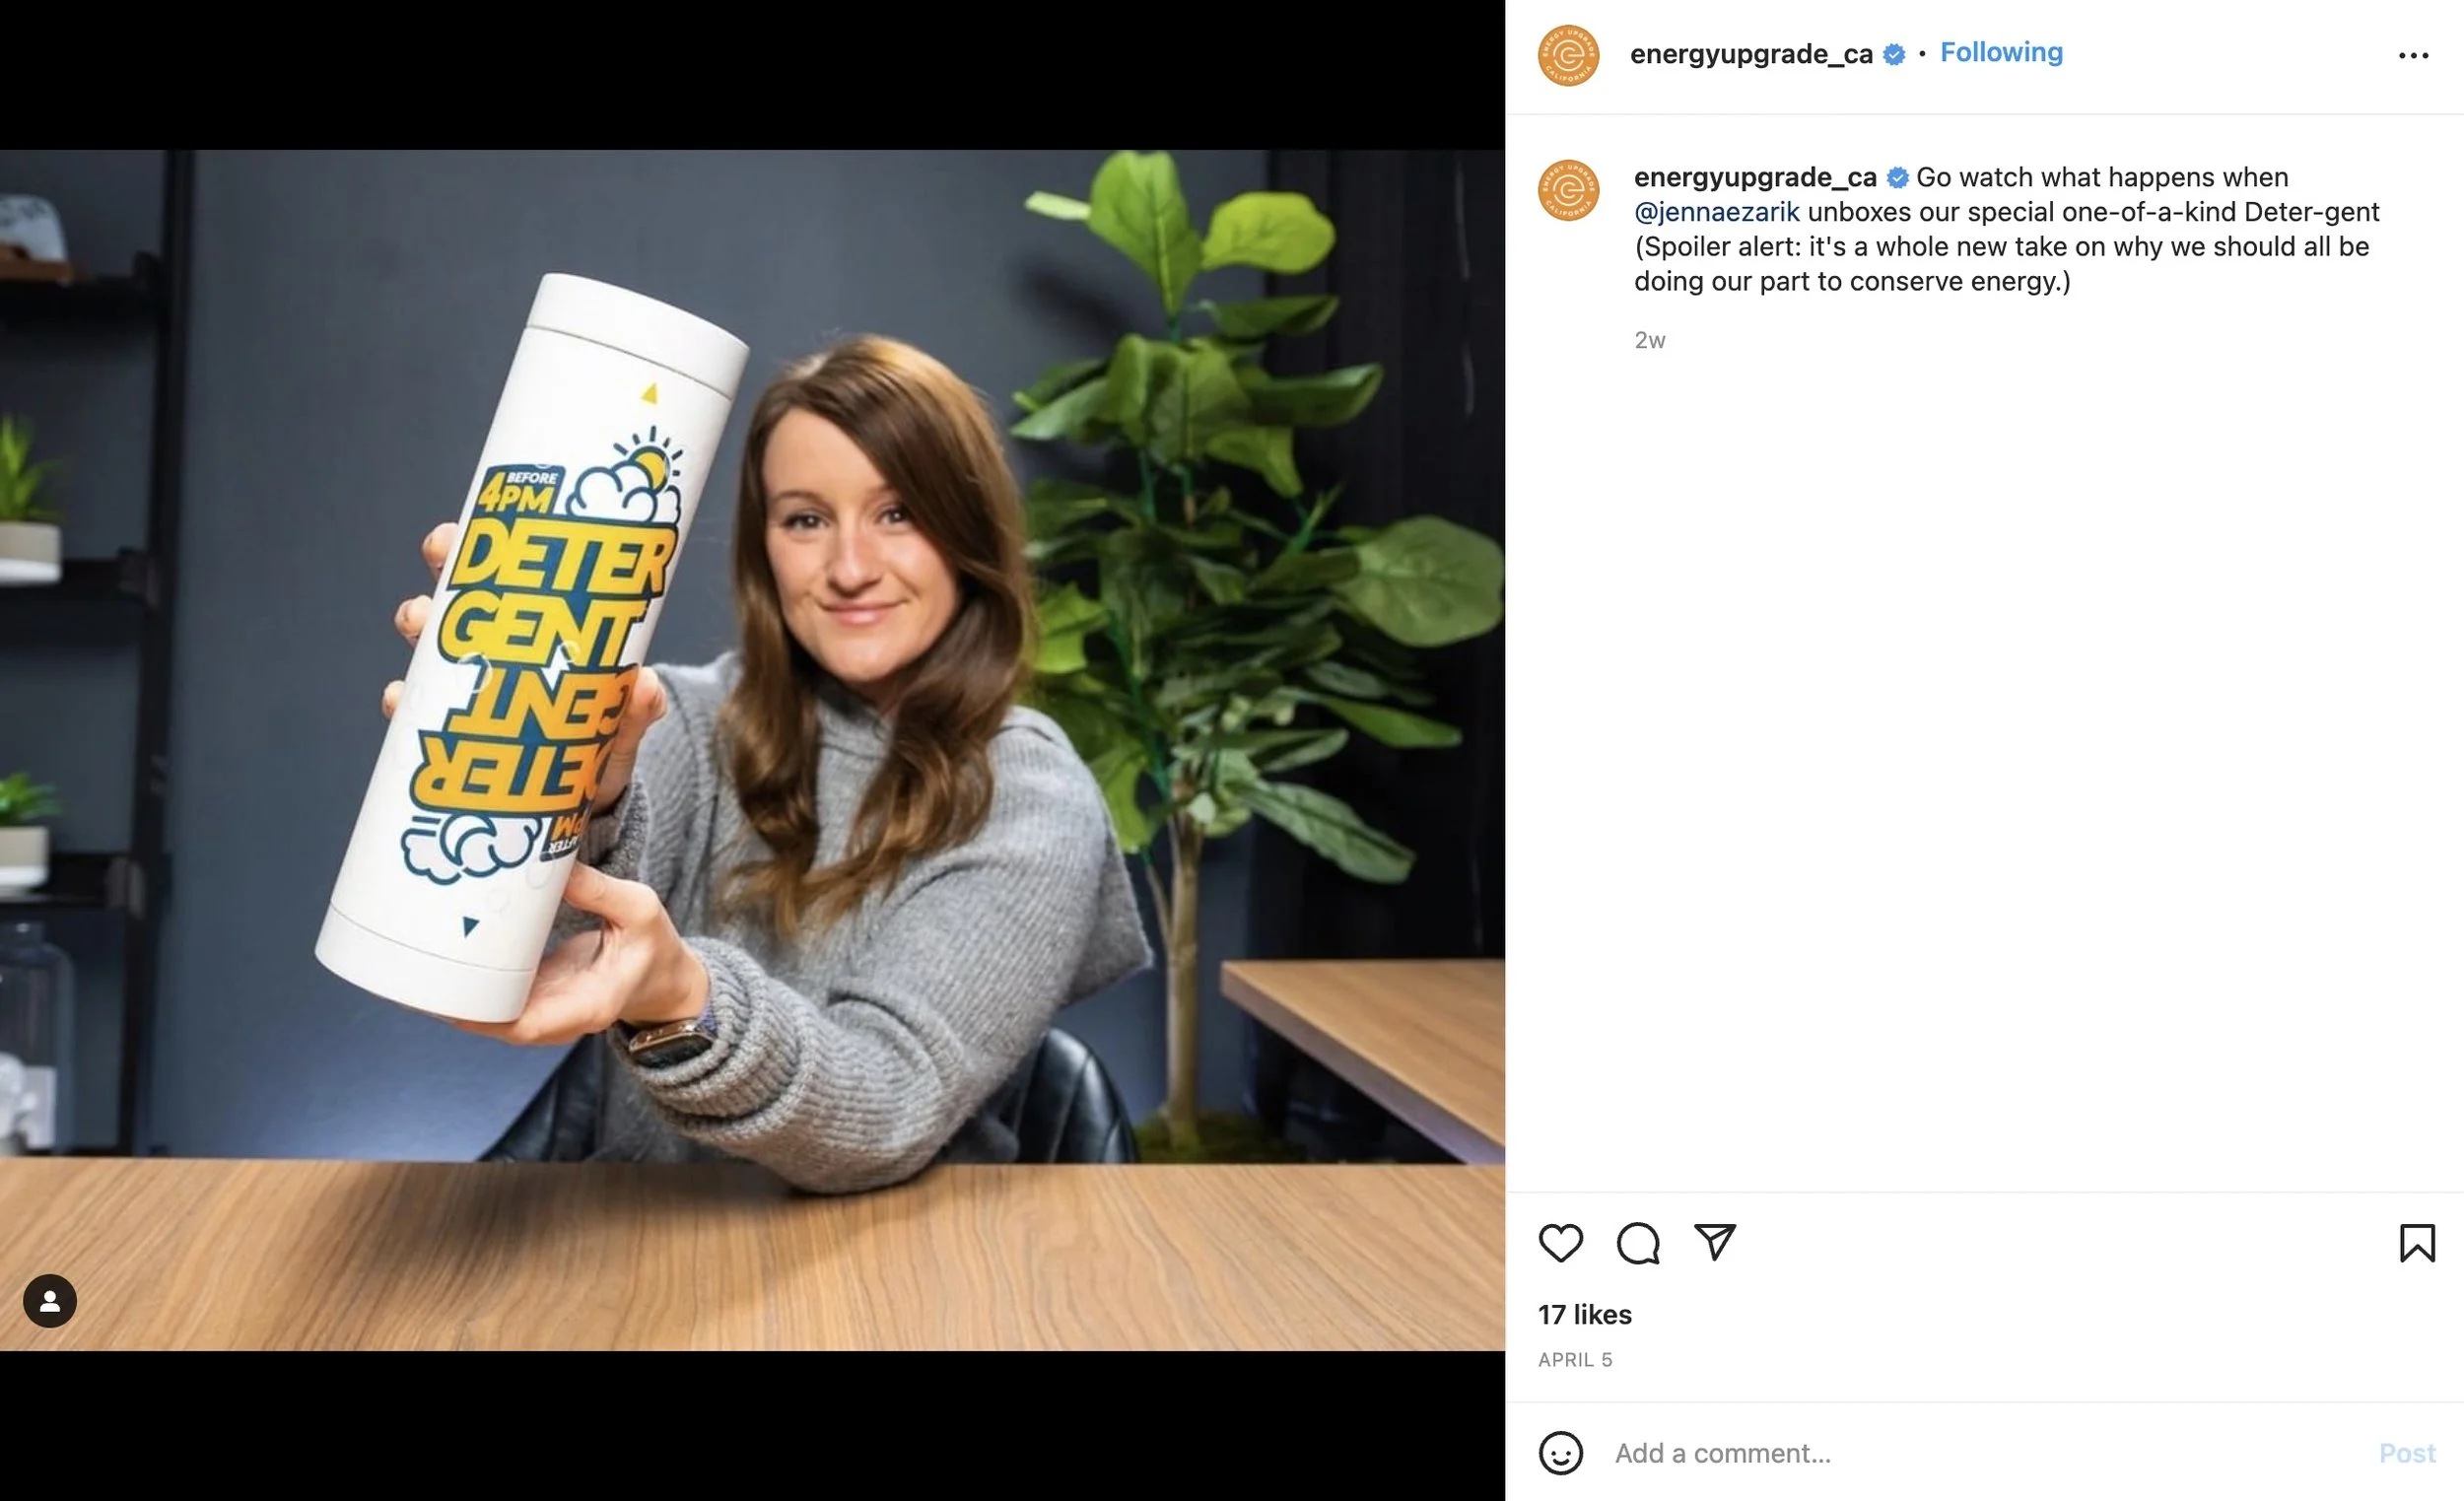Open energyupgrade_ca username in header
This screenshot has height=1501, width=2464.
click(x=1751, y=54)
